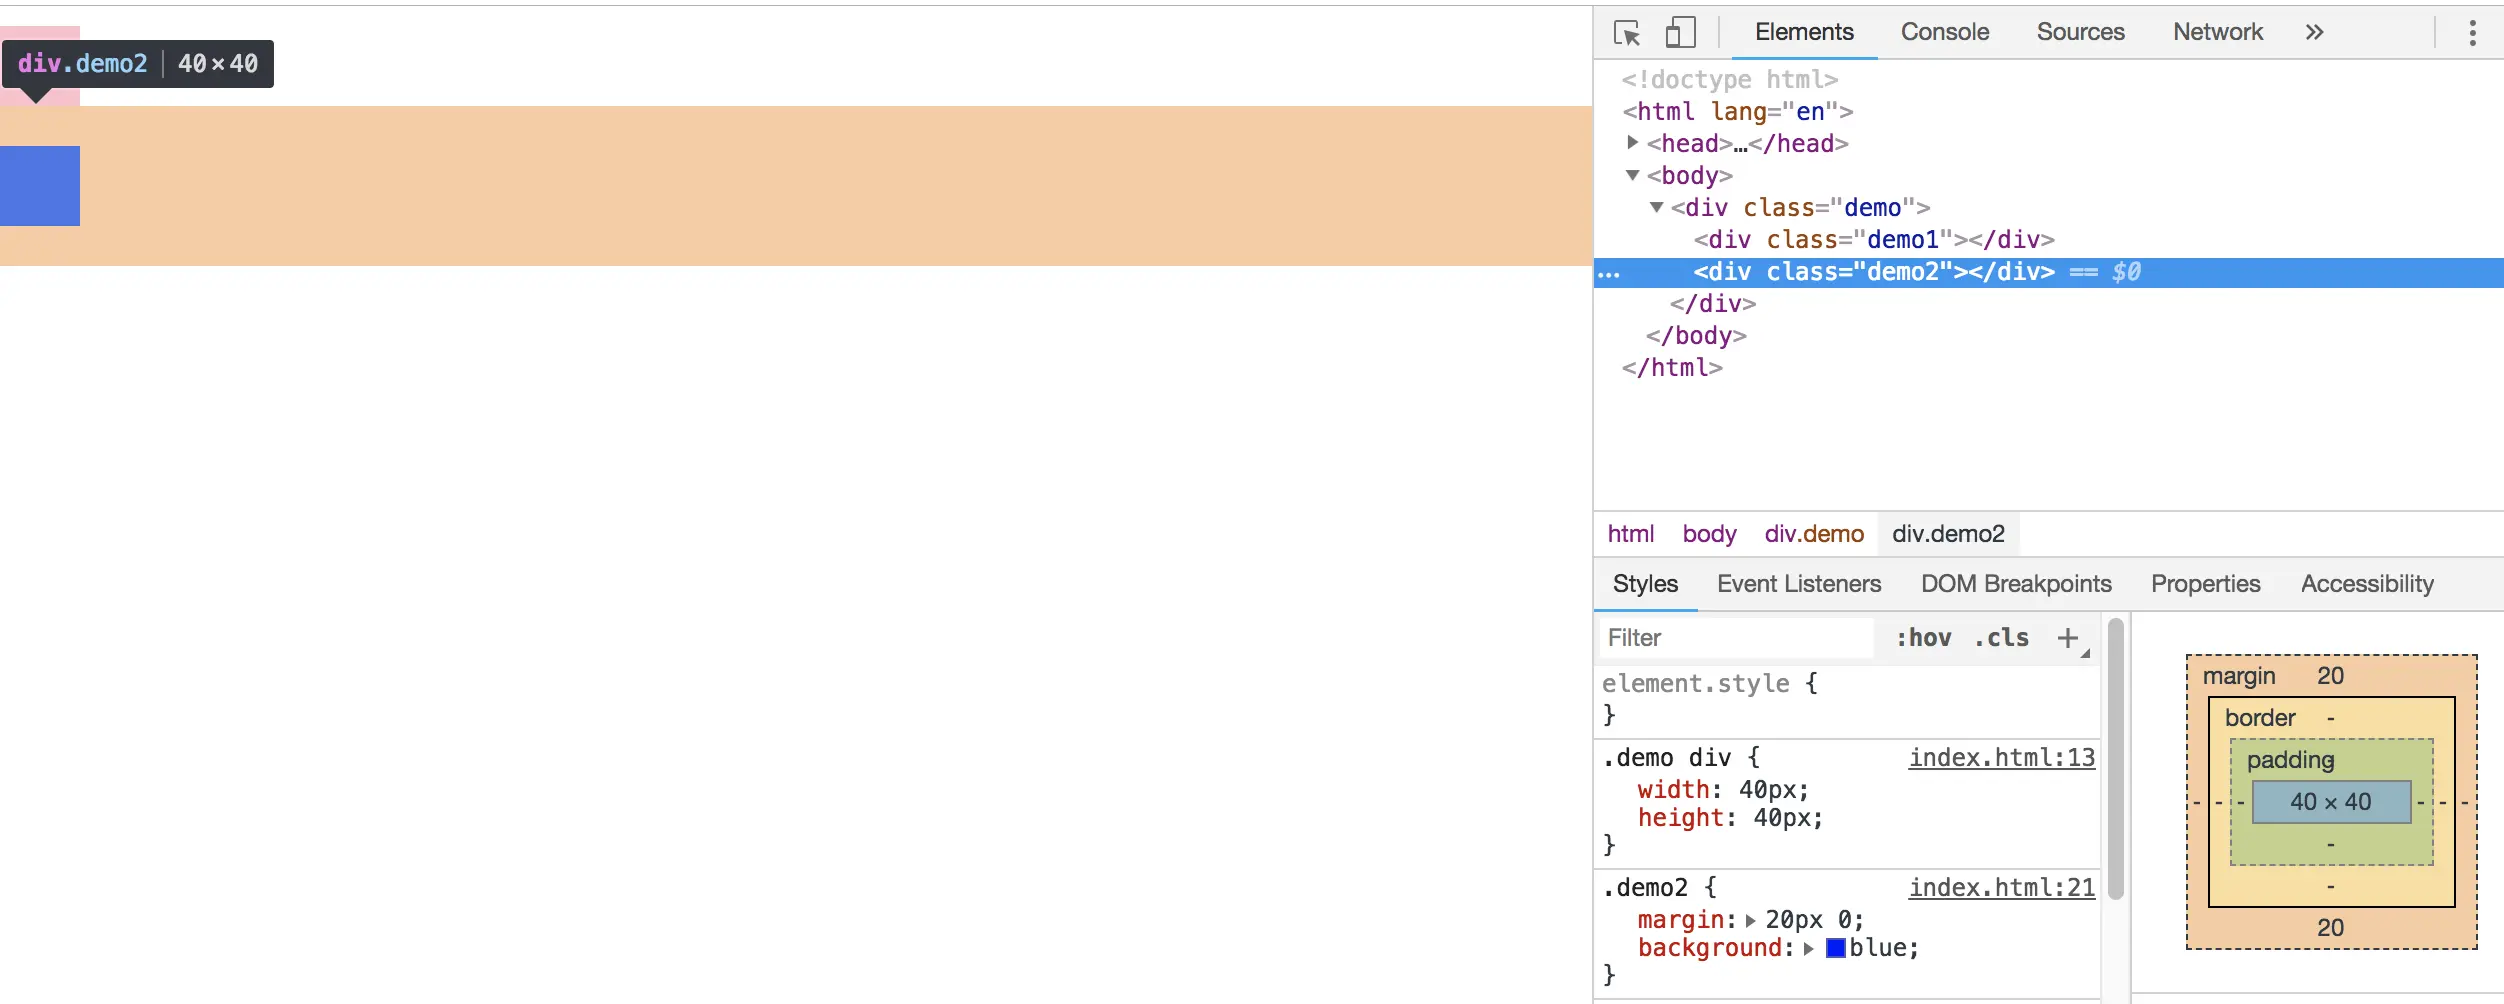Click the top margin value 20 in box model
The height and width of the screenshot is (1004, 2504).
coord(2330,676)
